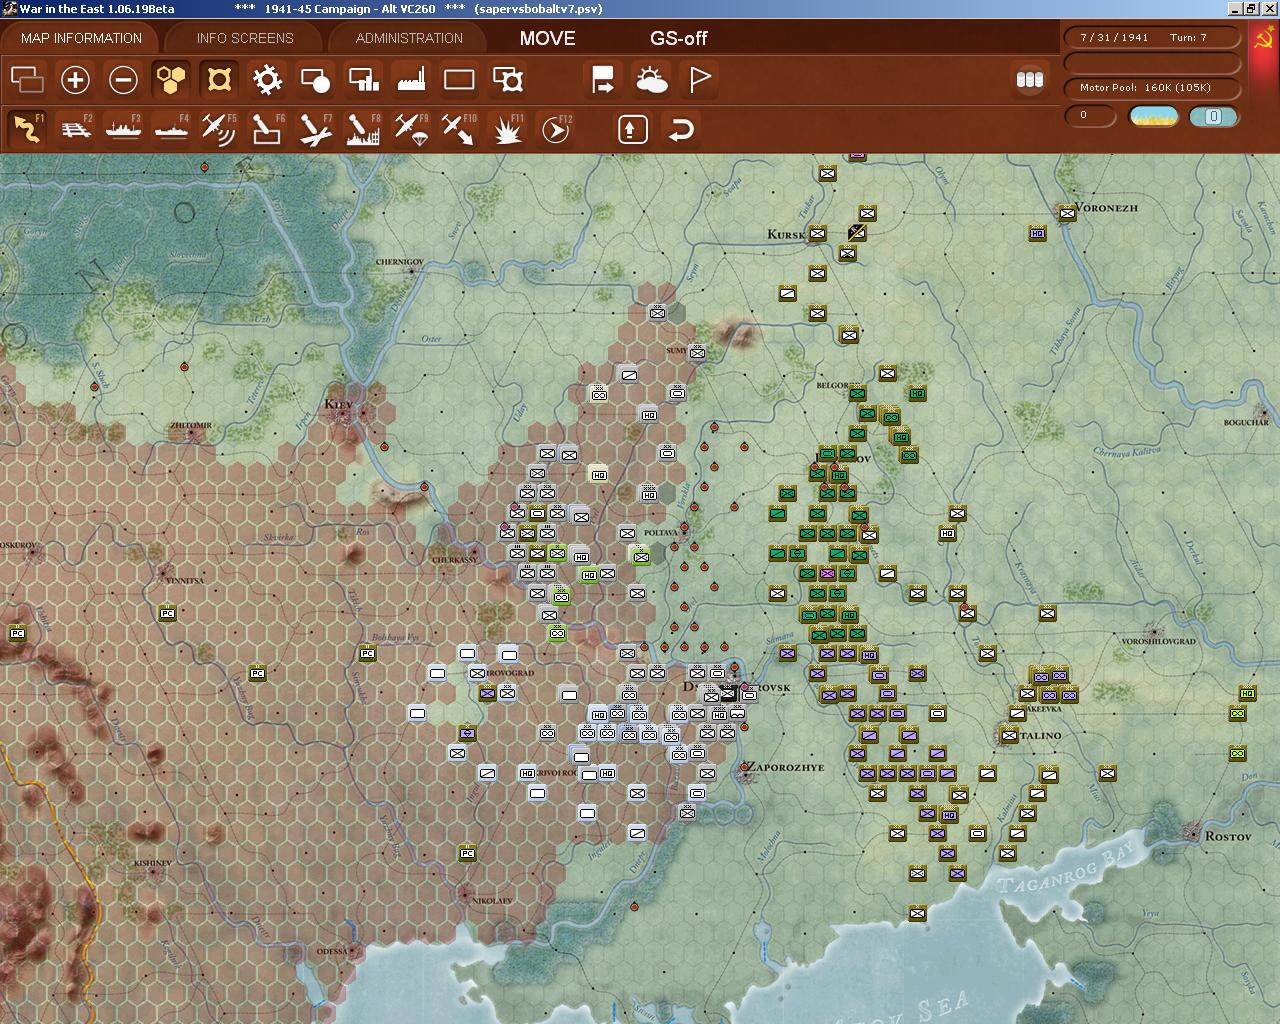Select the PC counter north of Nikolaev
Viewport: 1280px width, 1024px height.
click(467, 853)
